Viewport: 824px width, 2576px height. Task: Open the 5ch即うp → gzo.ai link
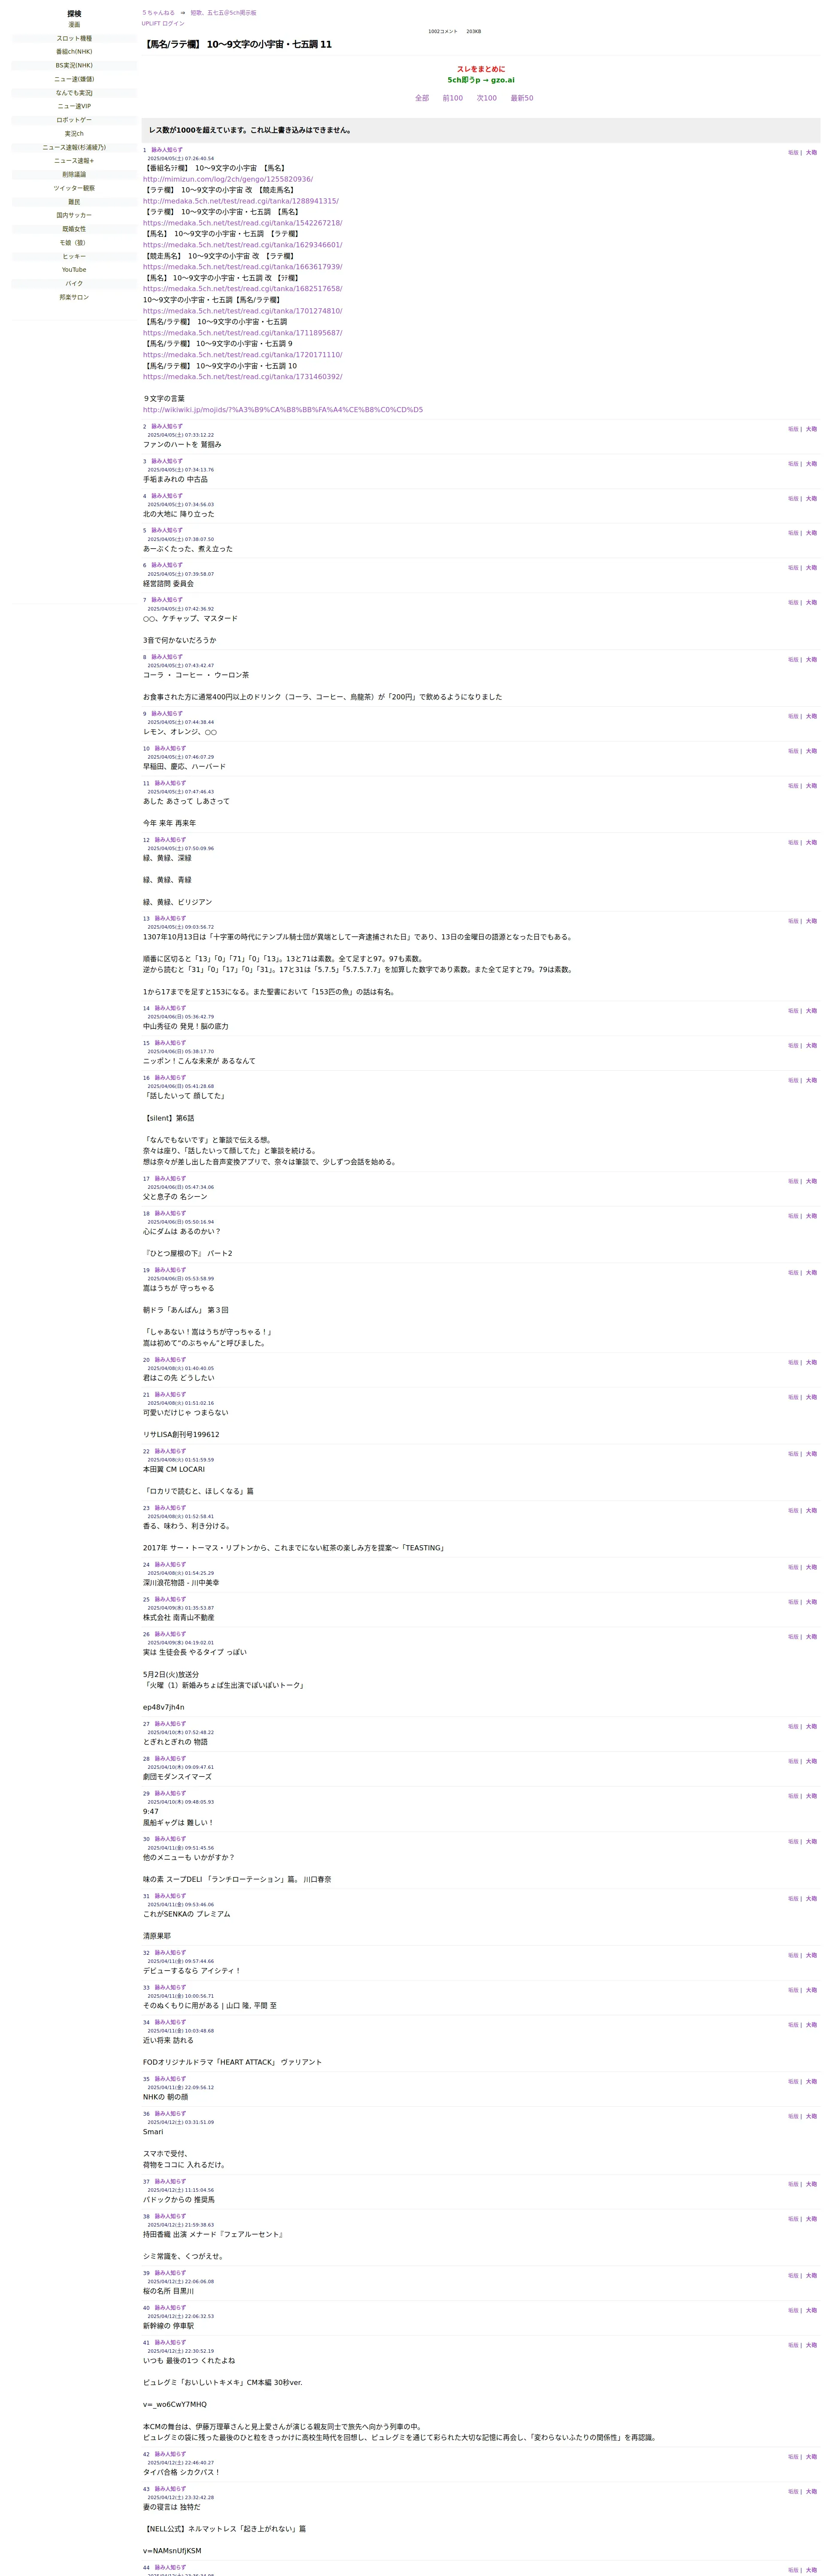click(481, 80)
